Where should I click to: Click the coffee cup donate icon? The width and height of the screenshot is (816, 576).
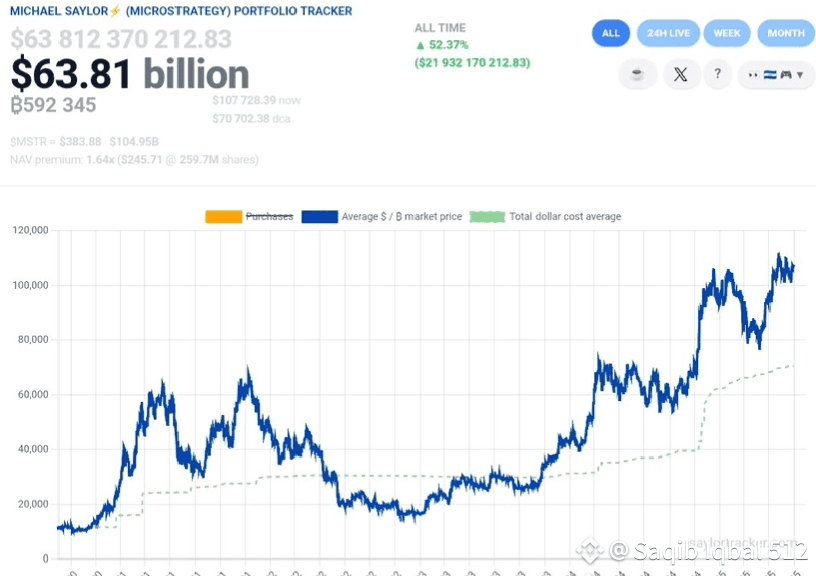(x=637, y=75)
